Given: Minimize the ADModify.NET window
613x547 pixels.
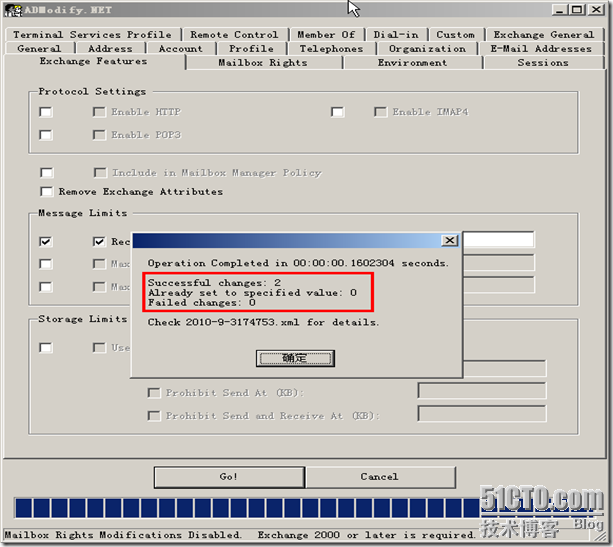Looking at the screenshot, I should 559,10.
